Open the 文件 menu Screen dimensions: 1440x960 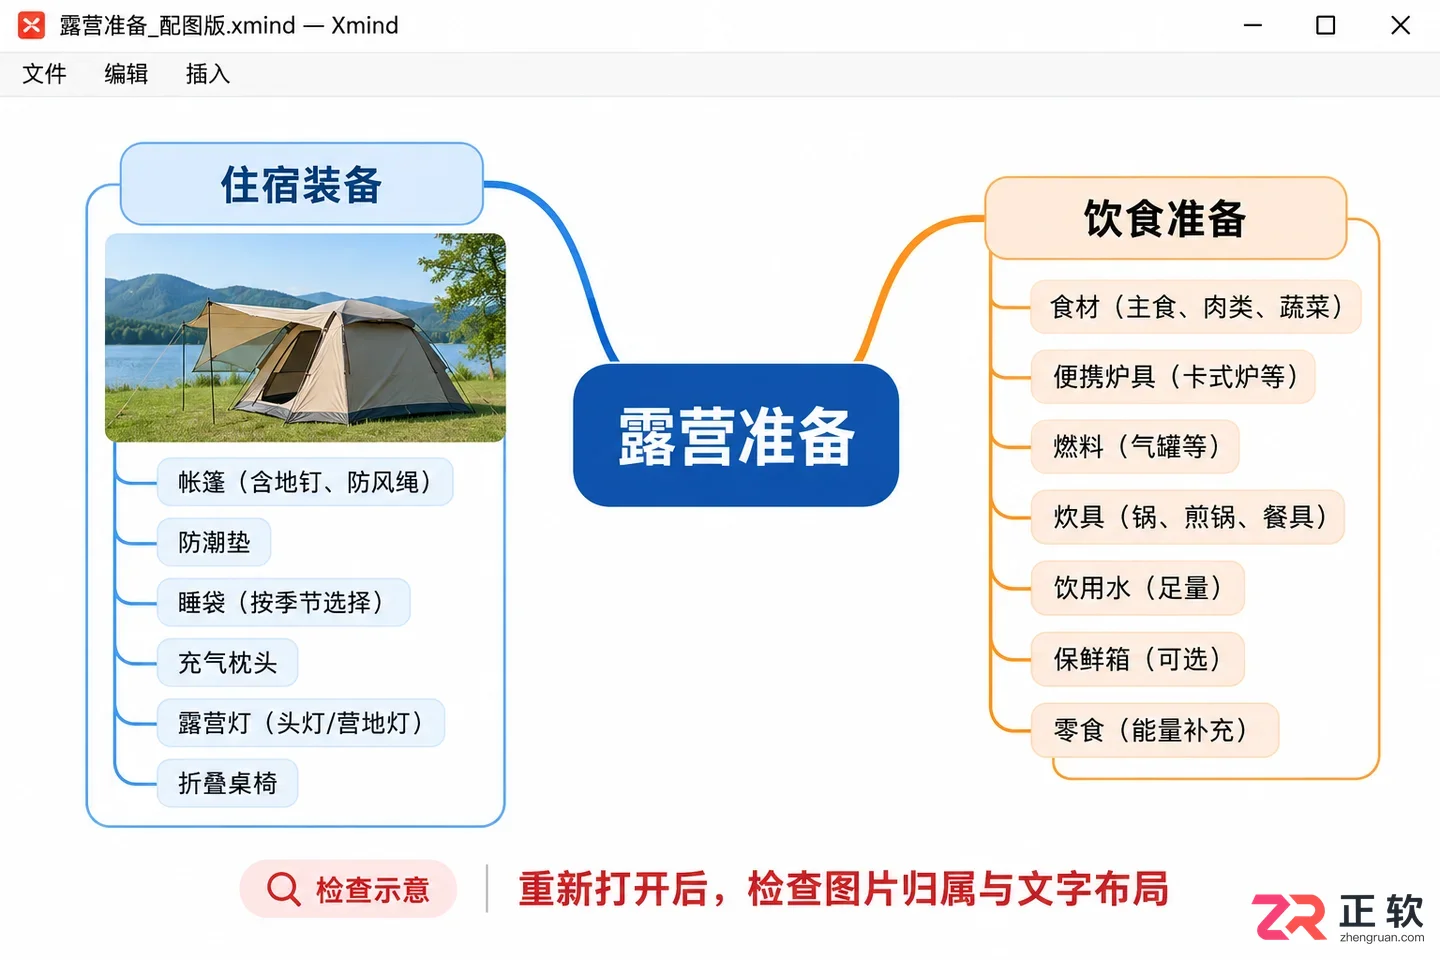coord(44,74)
